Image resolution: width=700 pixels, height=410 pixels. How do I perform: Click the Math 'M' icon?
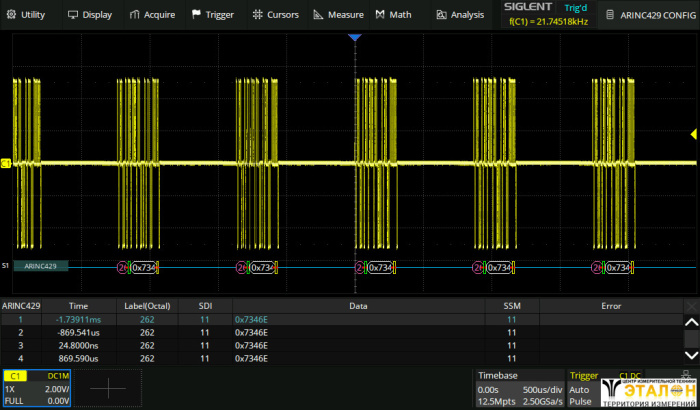point(380,15)
